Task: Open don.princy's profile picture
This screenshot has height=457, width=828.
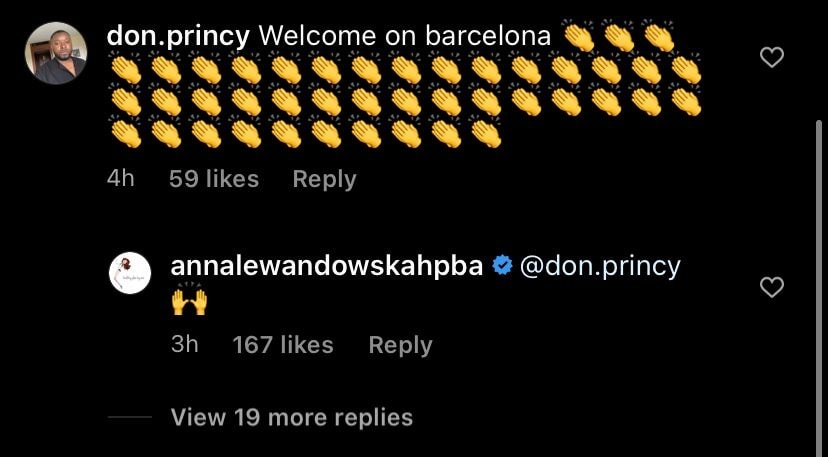Action: tap(55, 53)
